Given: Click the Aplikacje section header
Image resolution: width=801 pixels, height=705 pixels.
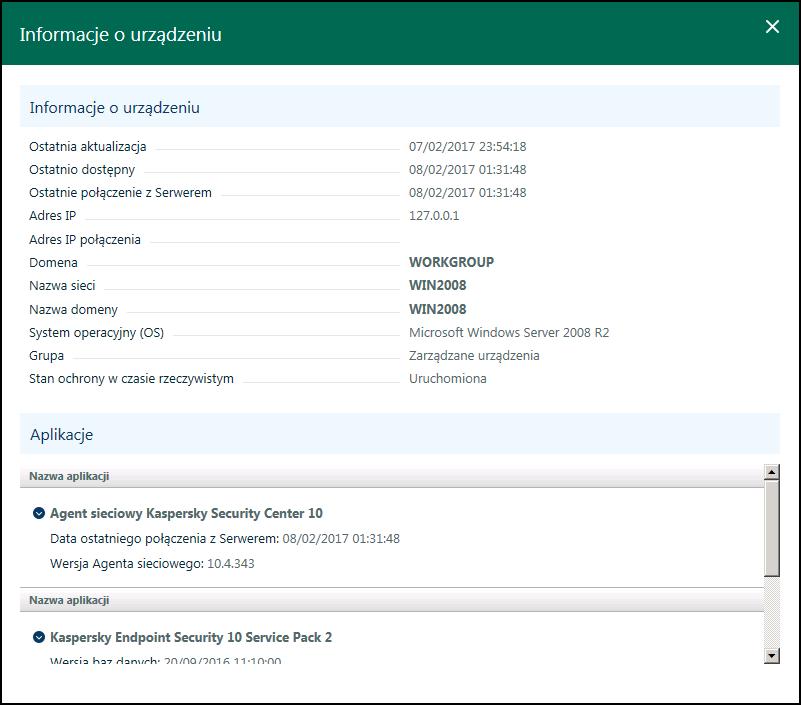Looking at the screenshot, I should [399, 434].
